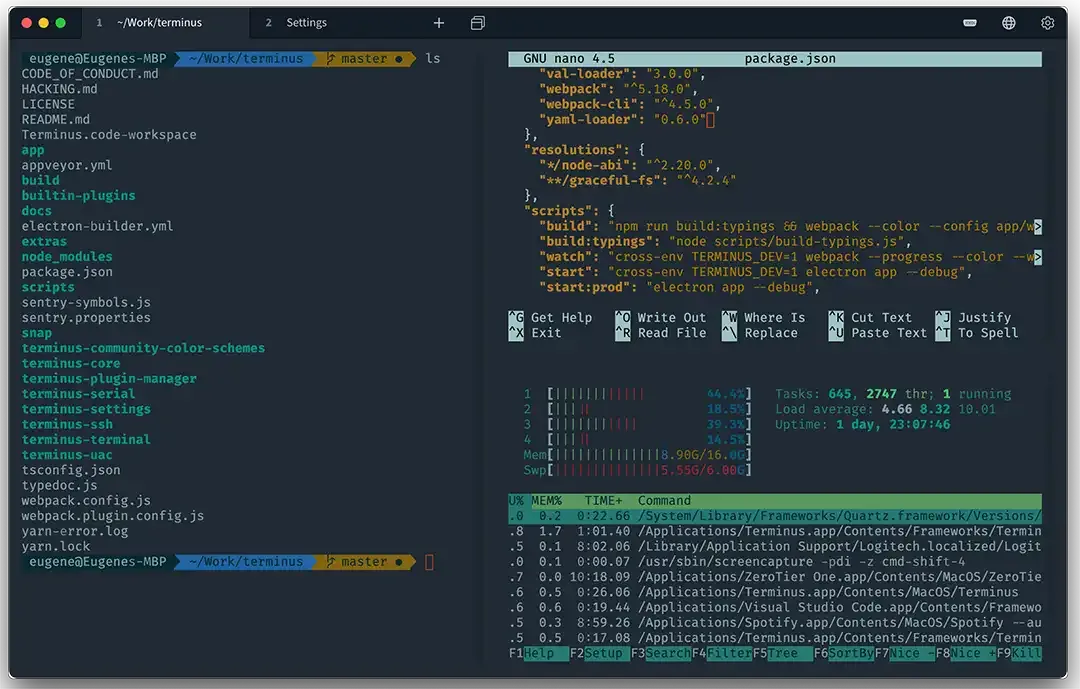Click terminus-ssh directory in ls output

click(x=67, y=424)
